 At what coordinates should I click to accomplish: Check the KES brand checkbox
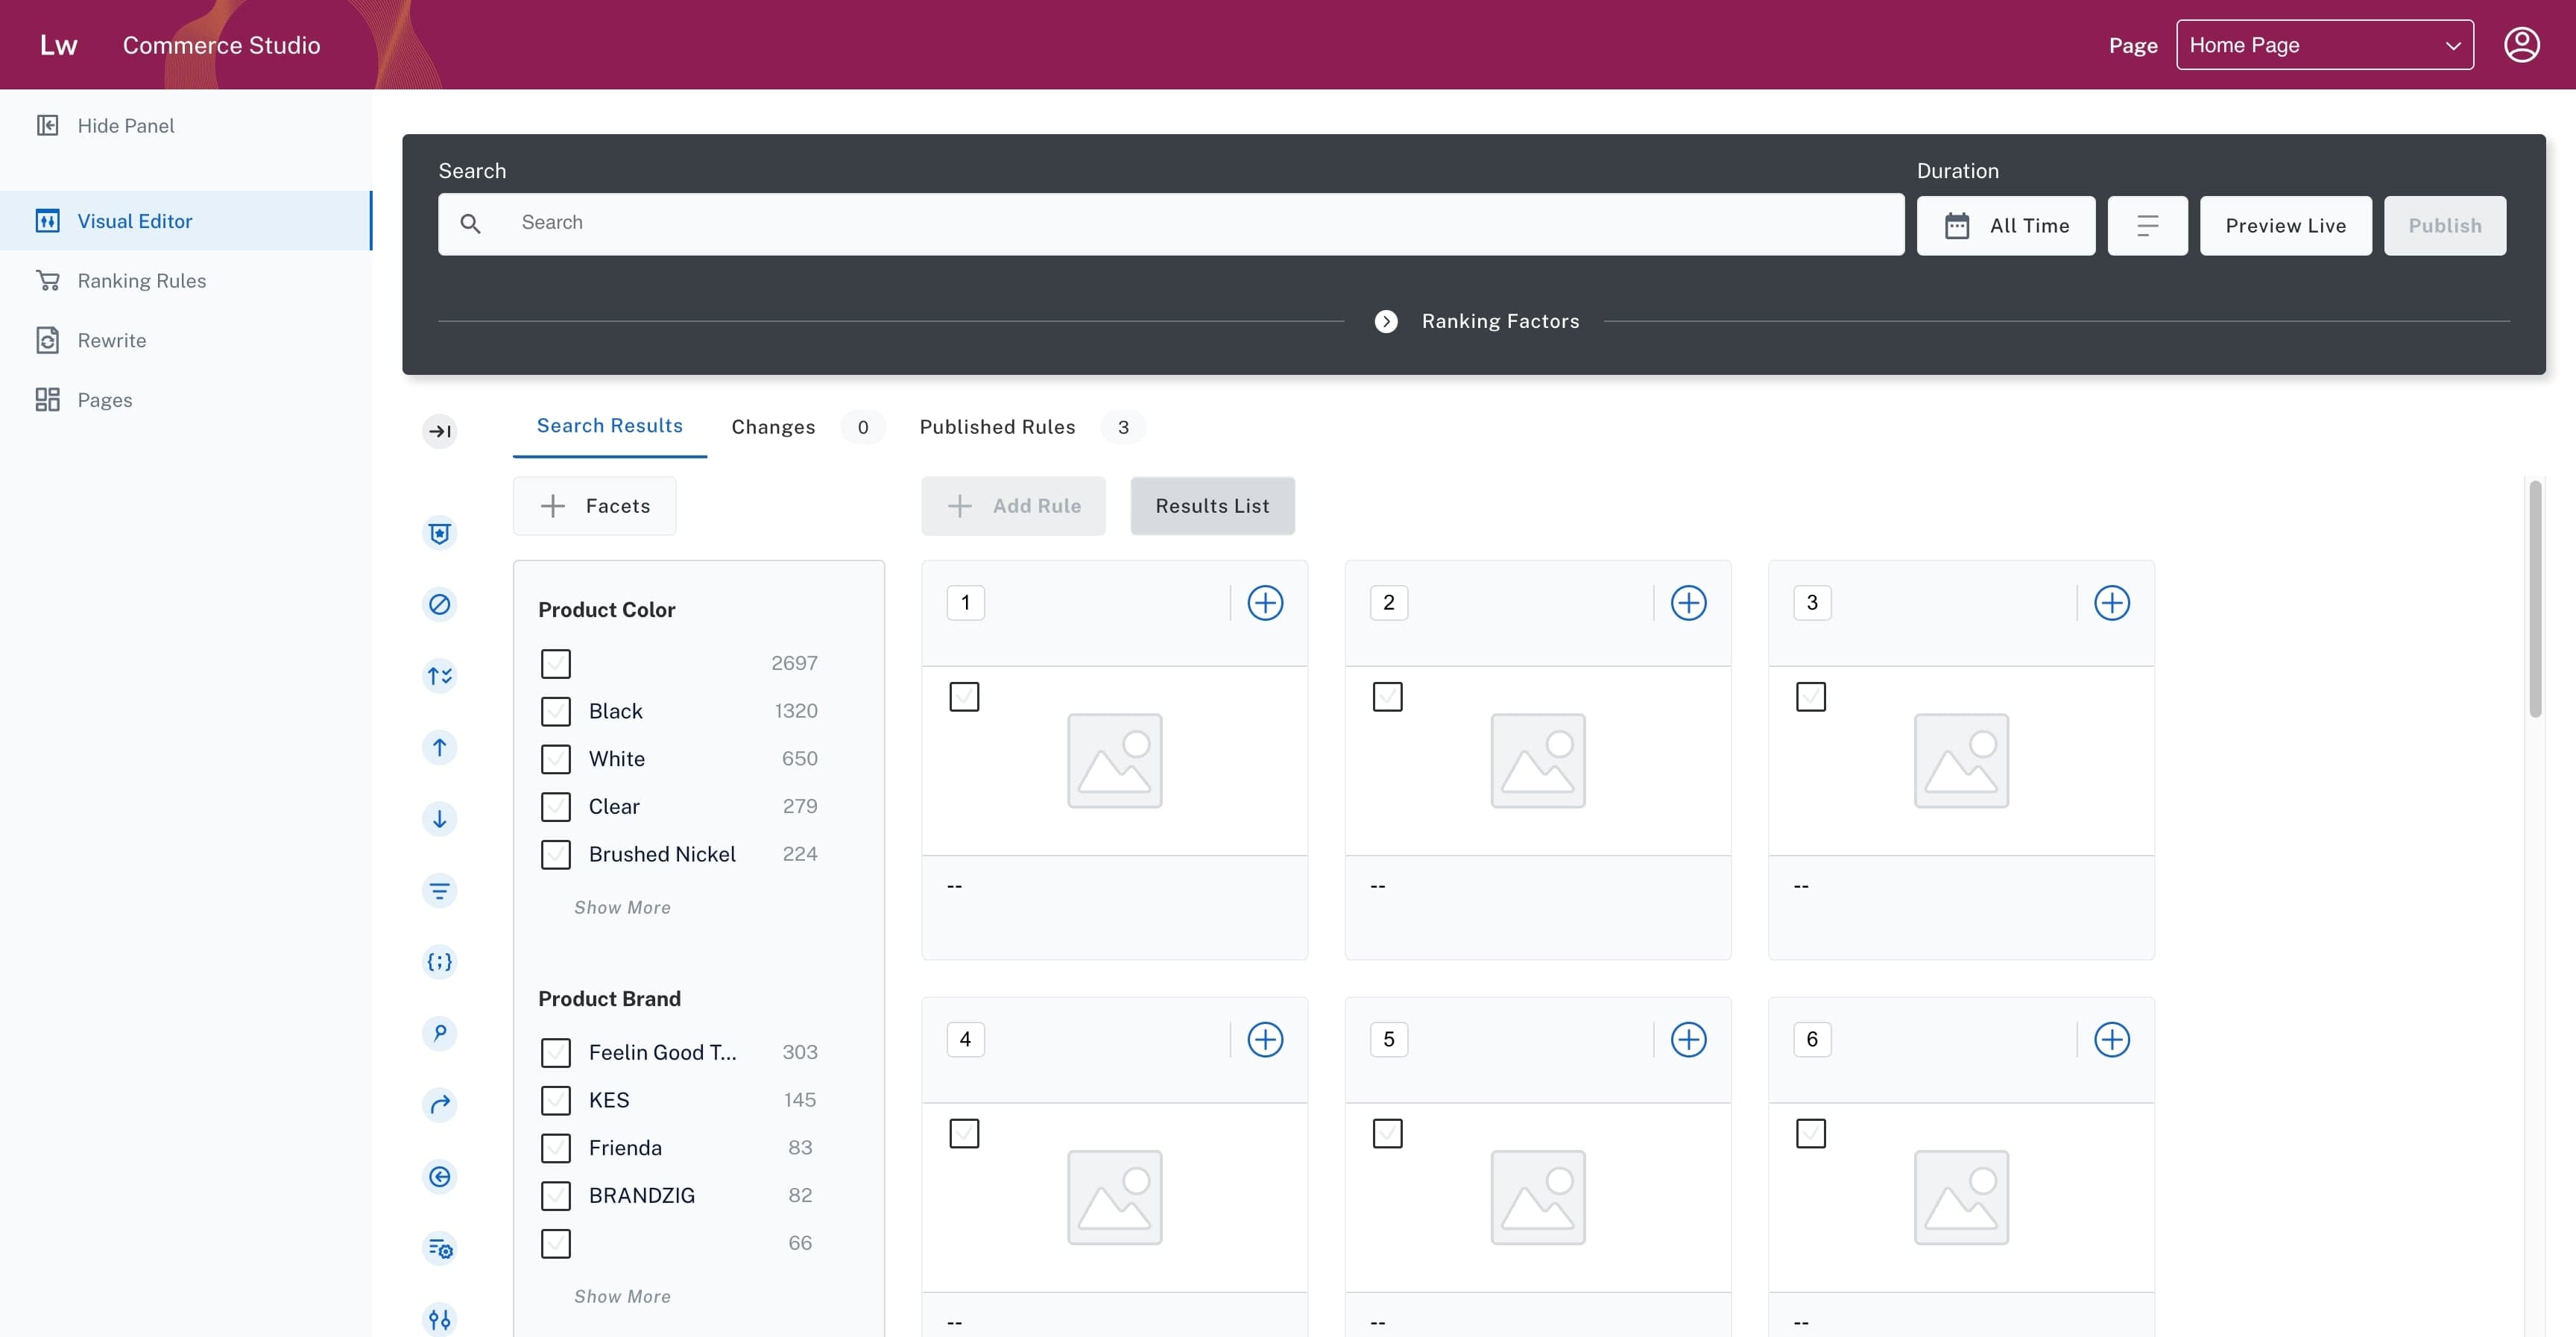pos(555,1100)
